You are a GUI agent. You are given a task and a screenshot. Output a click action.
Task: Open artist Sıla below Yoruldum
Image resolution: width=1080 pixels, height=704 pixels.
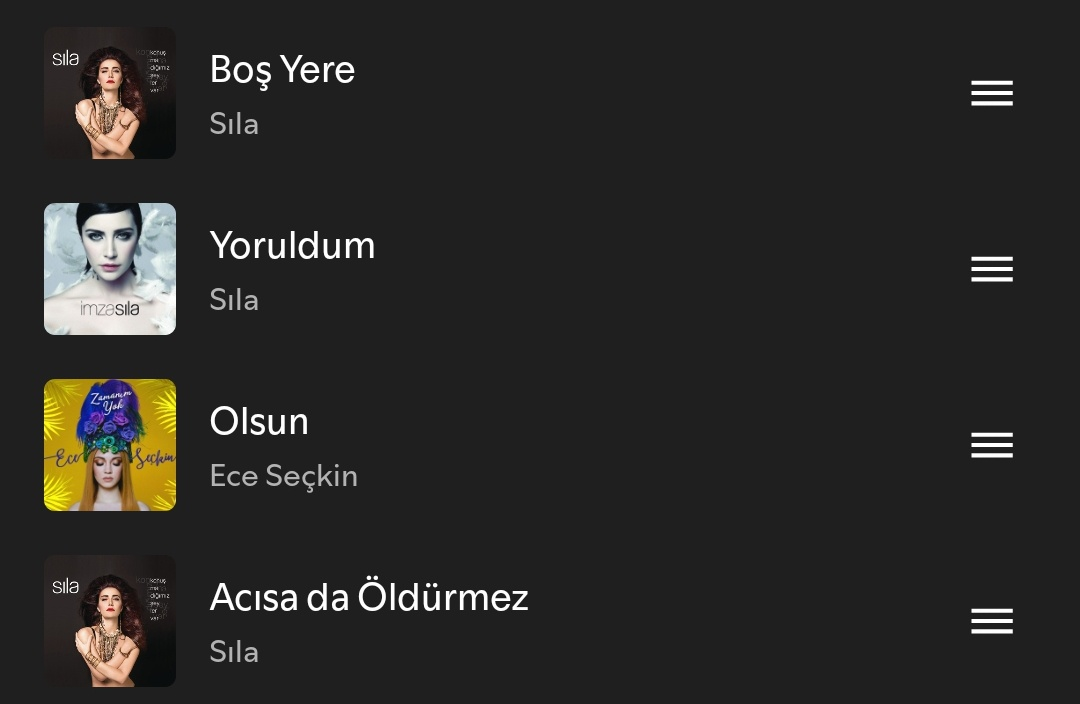pos(234,300)
